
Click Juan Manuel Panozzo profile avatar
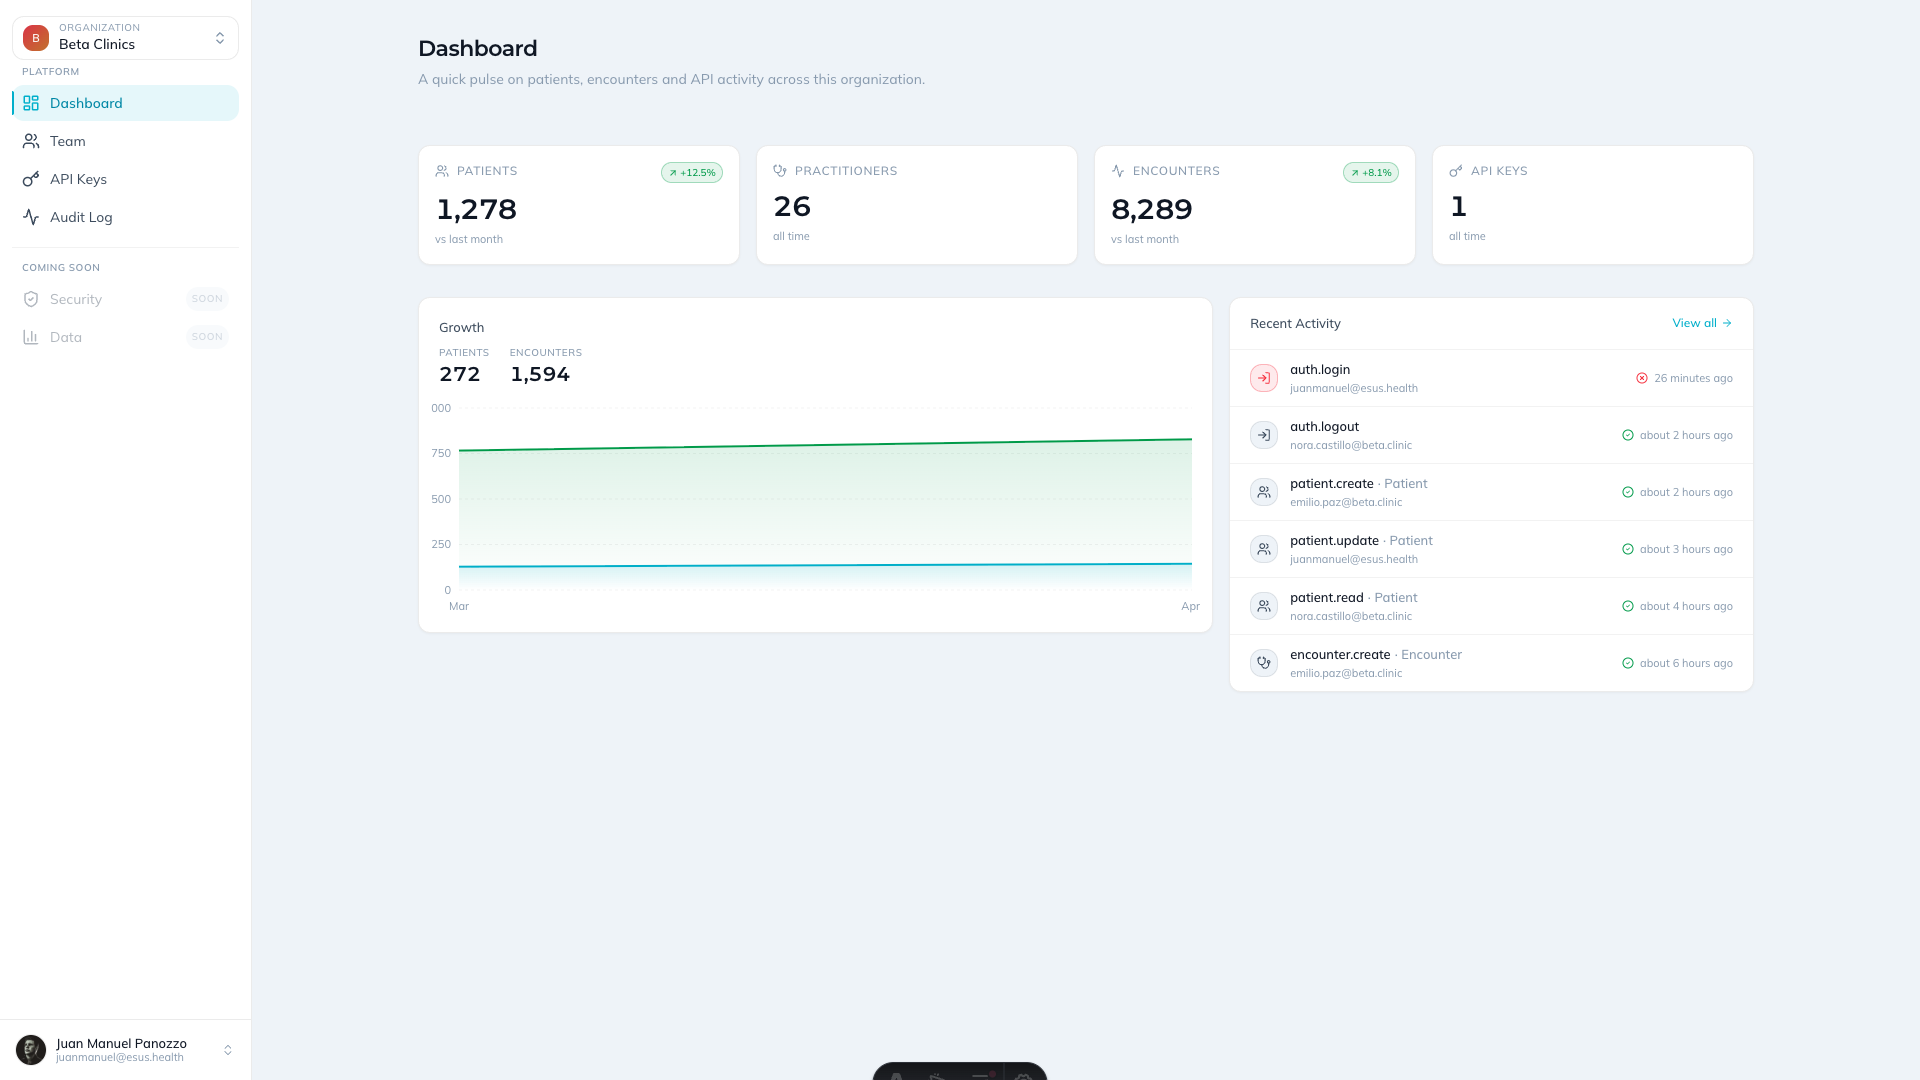[x=31, y=1050]
